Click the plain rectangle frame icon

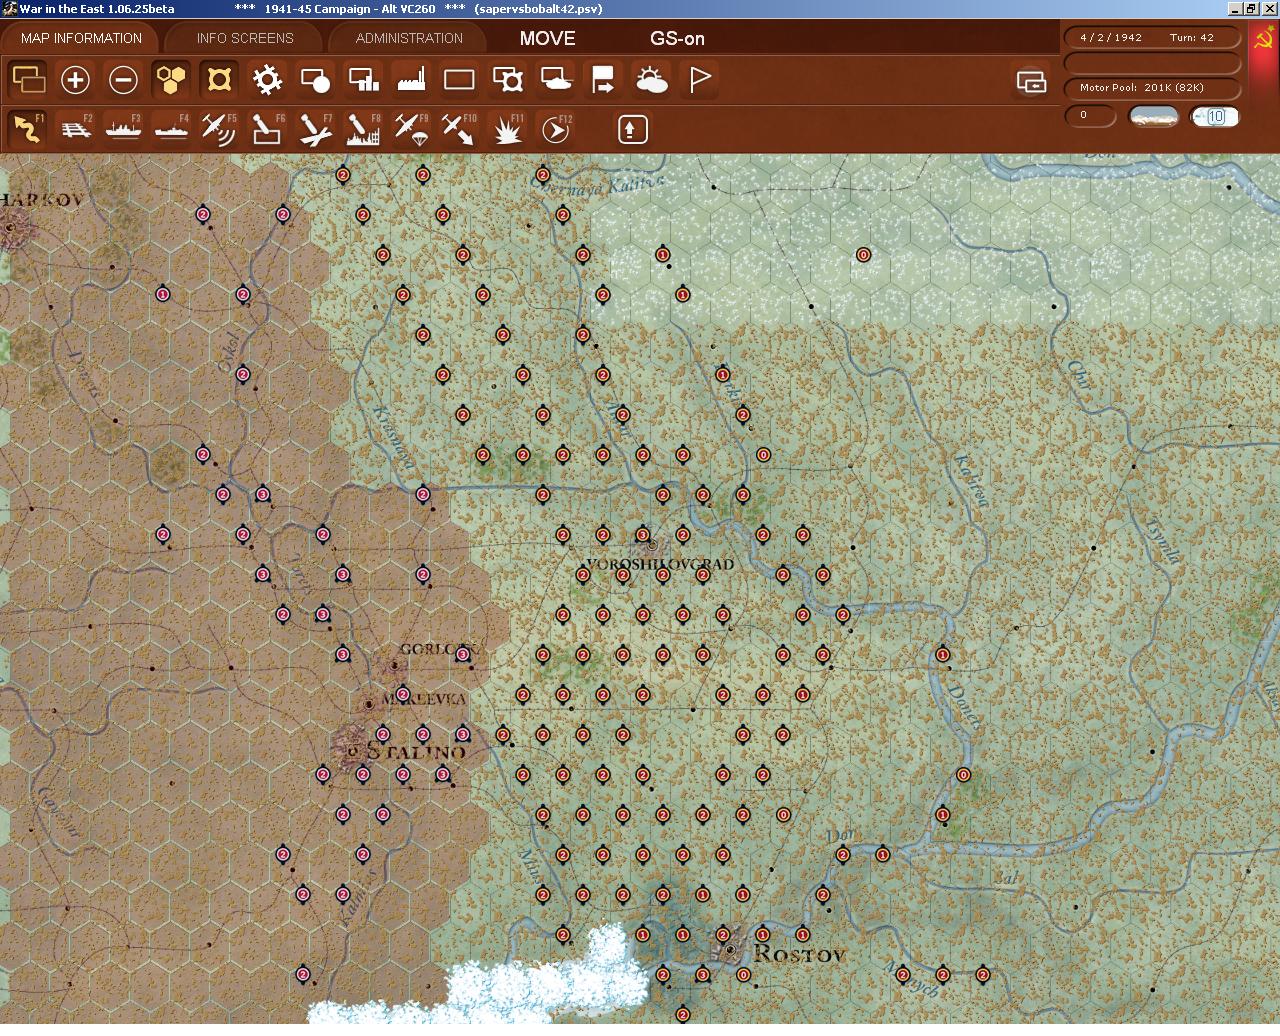point(459,79)
